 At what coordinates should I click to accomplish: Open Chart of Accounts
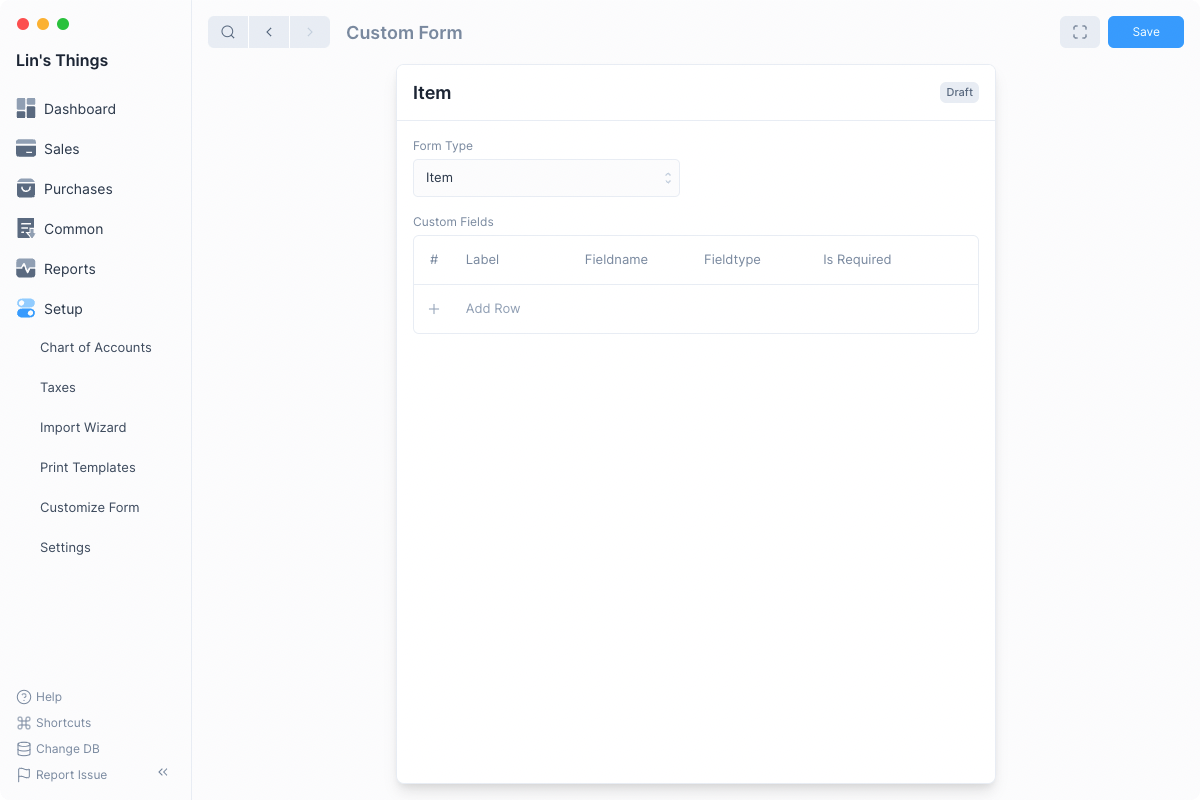coord(96,347)
